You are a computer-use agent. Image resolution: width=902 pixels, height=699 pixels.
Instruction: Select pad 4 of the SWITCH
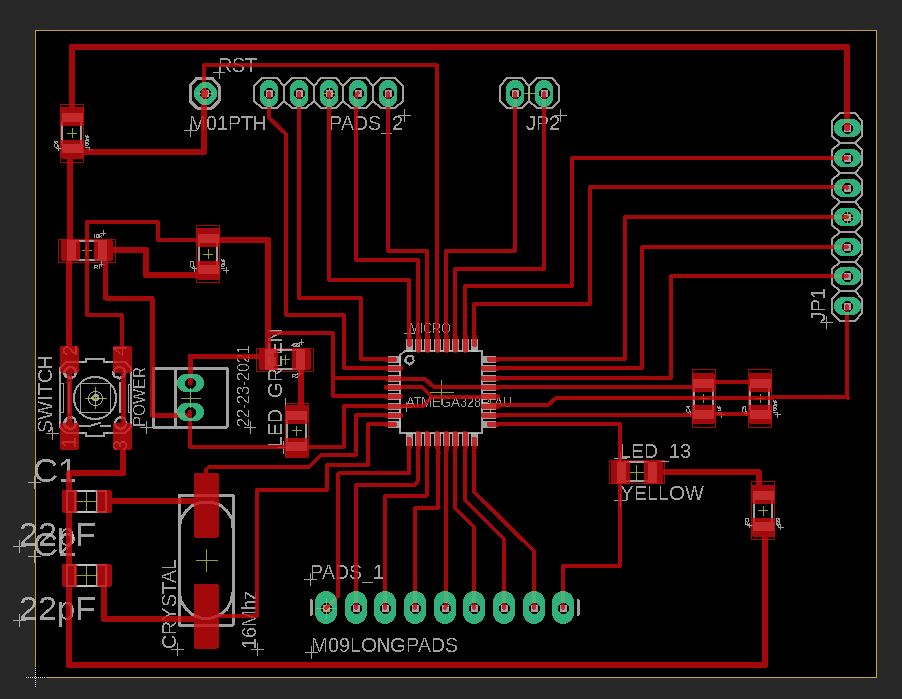click(x=121, y=360)
